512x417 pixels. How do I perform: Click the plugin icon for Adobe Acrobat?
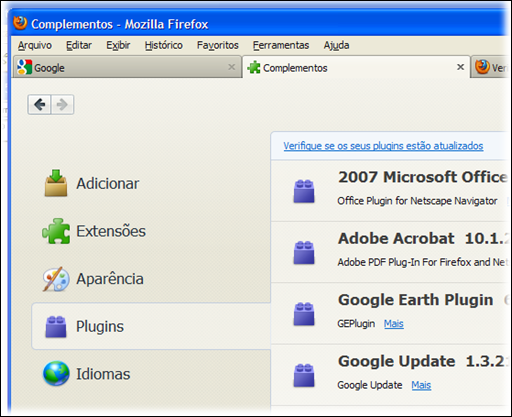click(304, 252)
